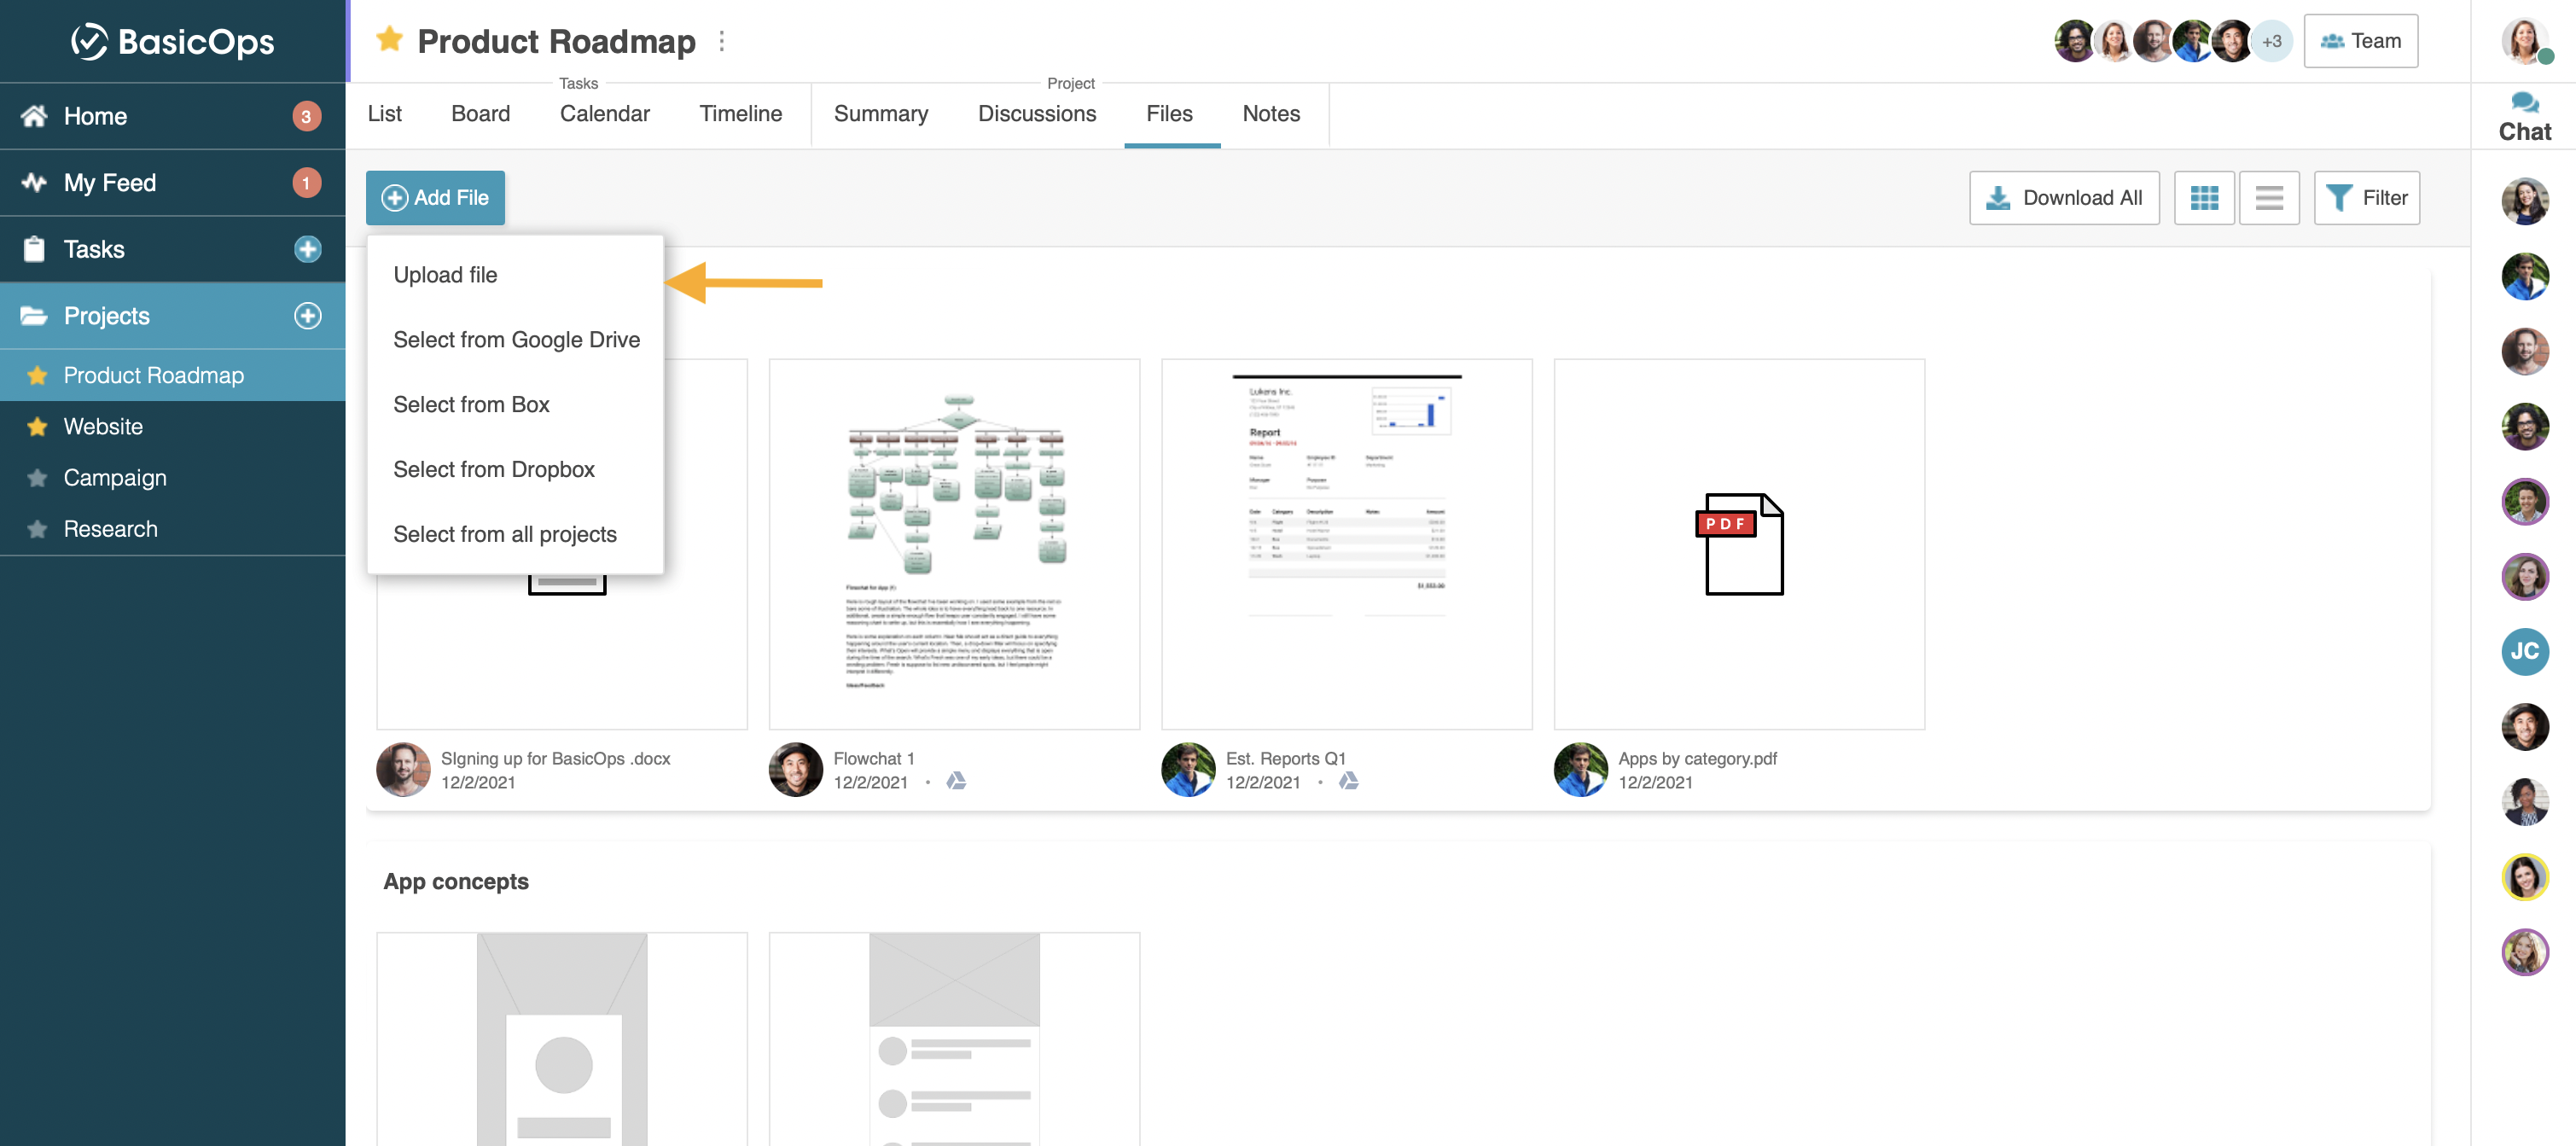
Task: Select from Dropbox in the Add File menu
Action: (494, 468)
